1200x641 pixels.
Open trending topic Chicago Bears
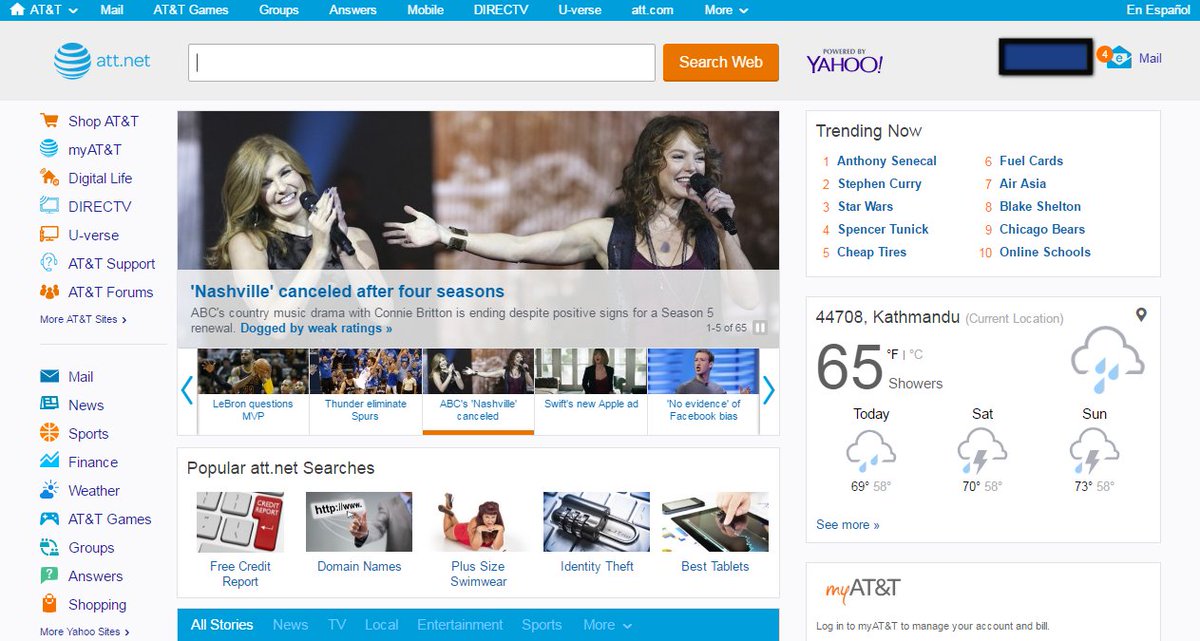(x=1042, y=229)
